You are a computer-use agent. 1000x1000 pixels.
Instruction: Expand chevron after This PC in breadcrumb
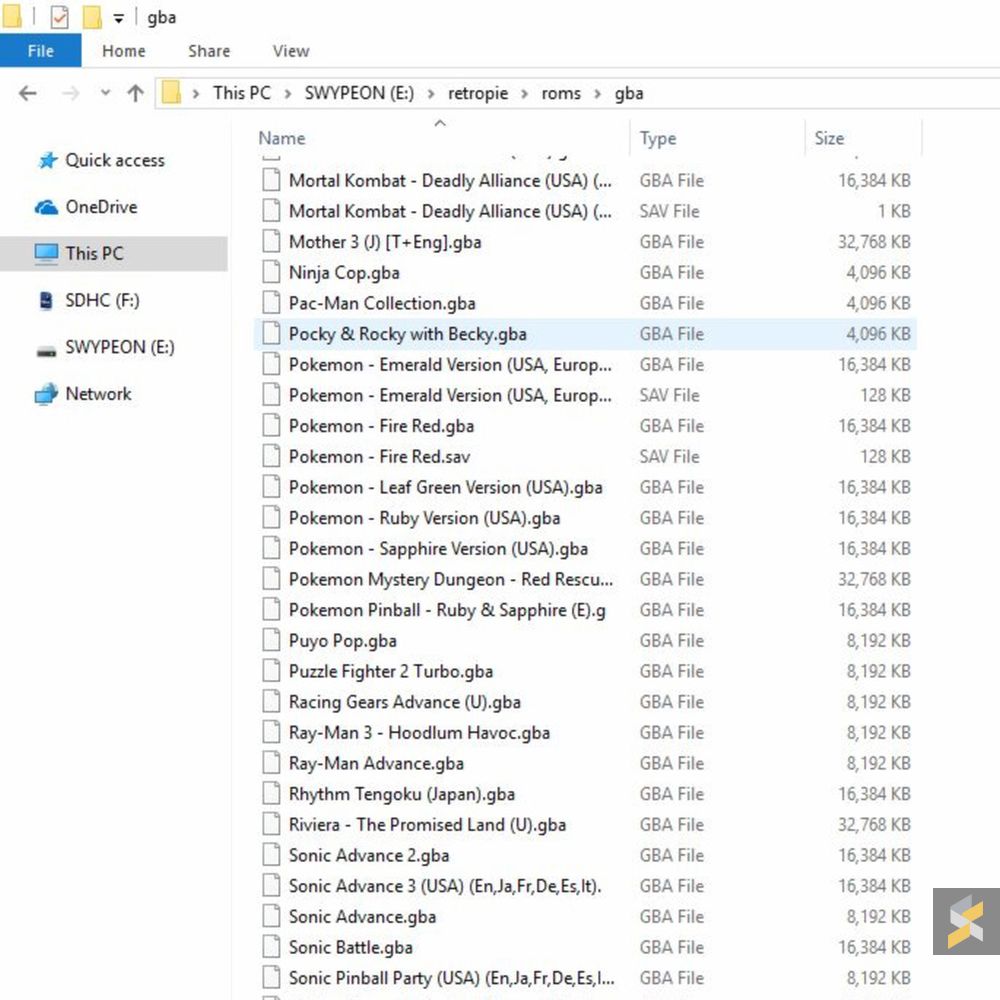288,94
